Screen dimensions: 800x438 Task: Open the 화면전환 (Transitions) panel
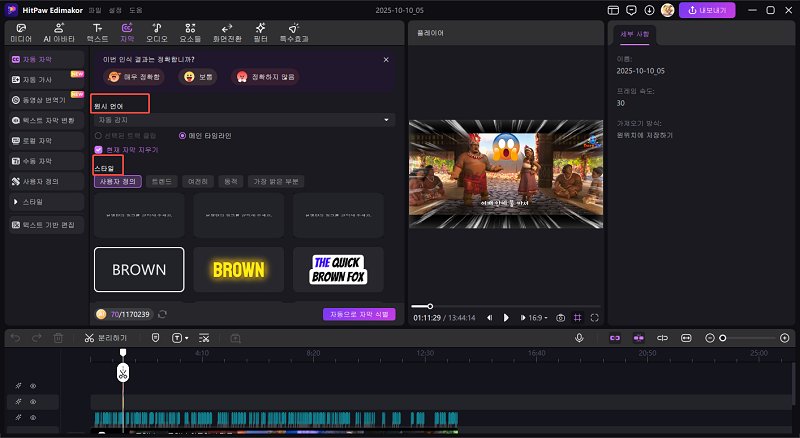(227, 33)
